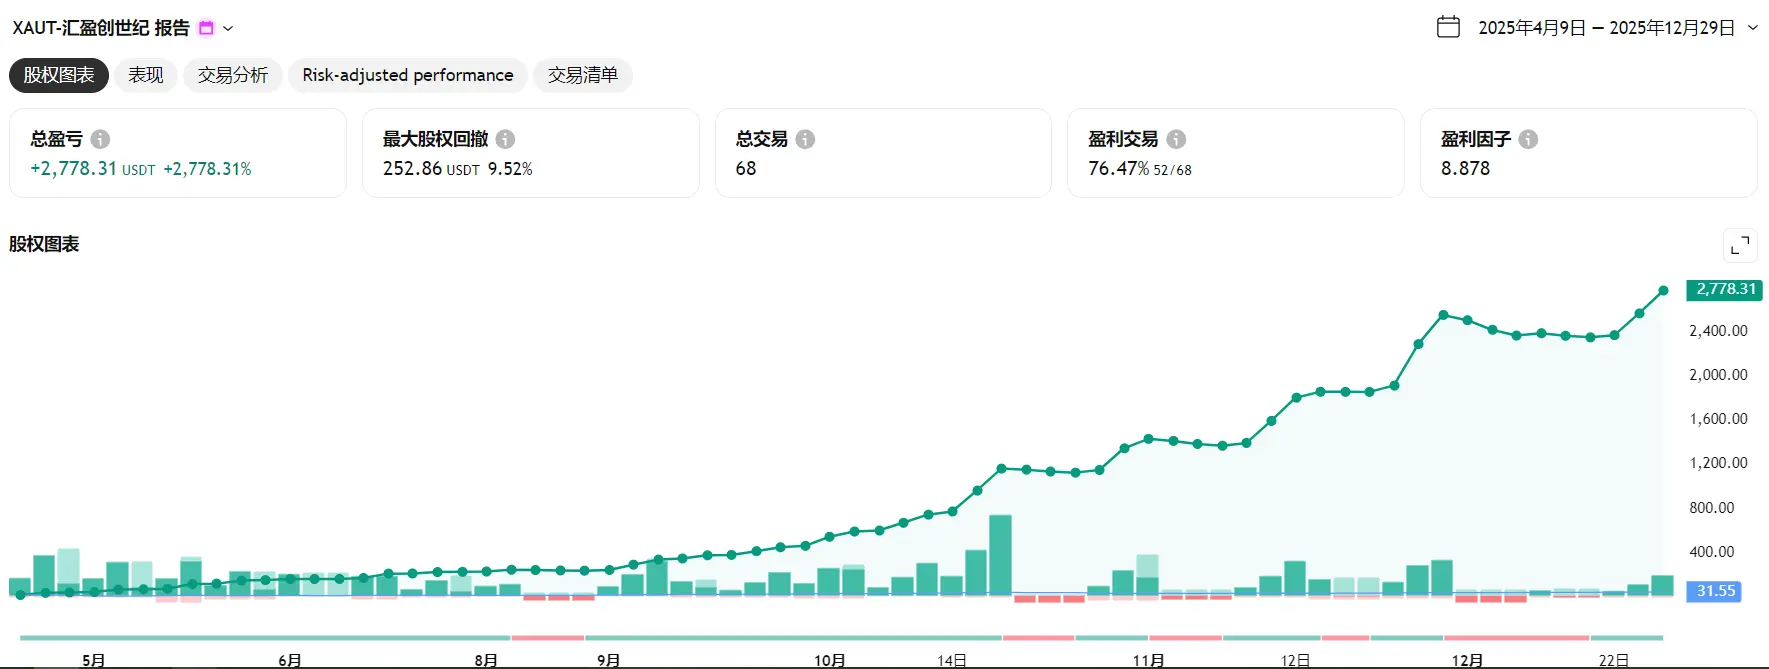Click the 1,200.00 axis label
Viewport: 1769px width, 669px height.
(x=1718, y=463)
